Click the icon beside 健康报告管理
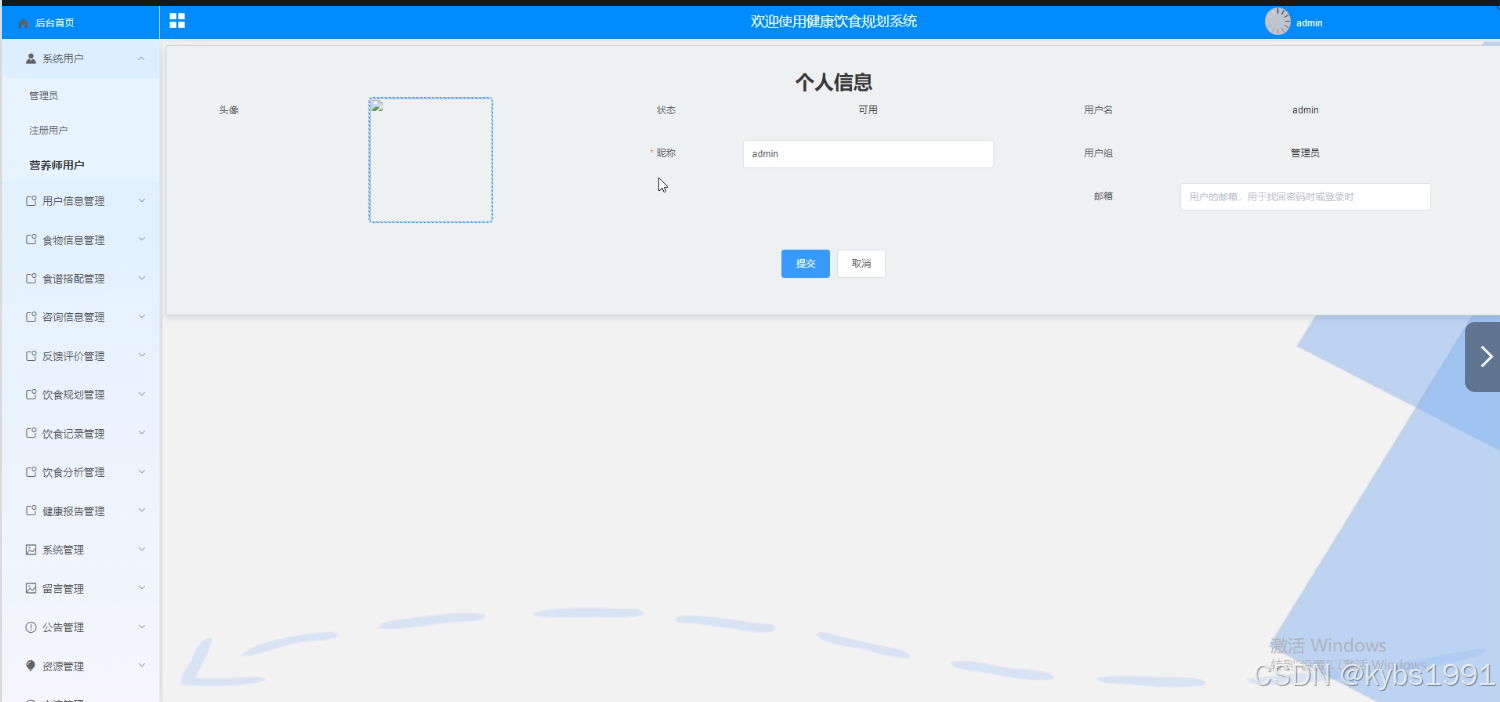This screenshot has height=702, width=1500. click(x=31, y=511)
